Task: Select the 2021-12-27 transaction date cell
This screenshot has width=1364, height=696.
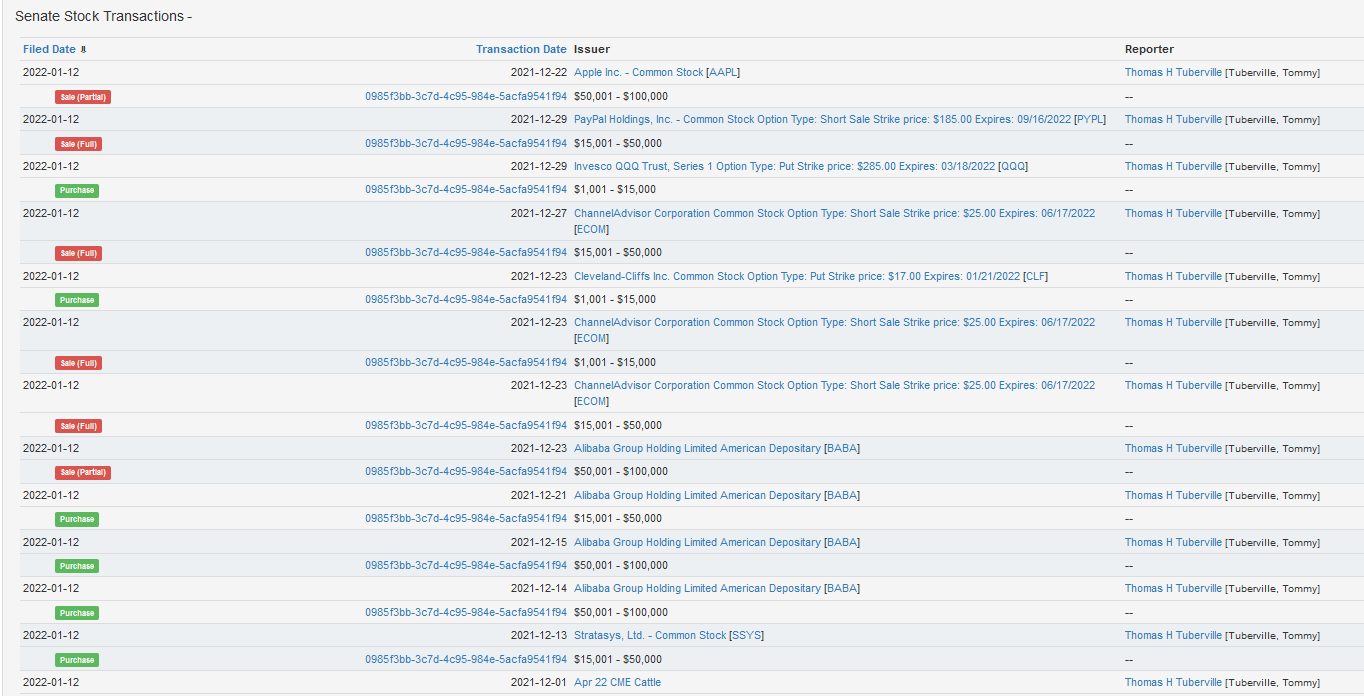Action: point(538,213)
